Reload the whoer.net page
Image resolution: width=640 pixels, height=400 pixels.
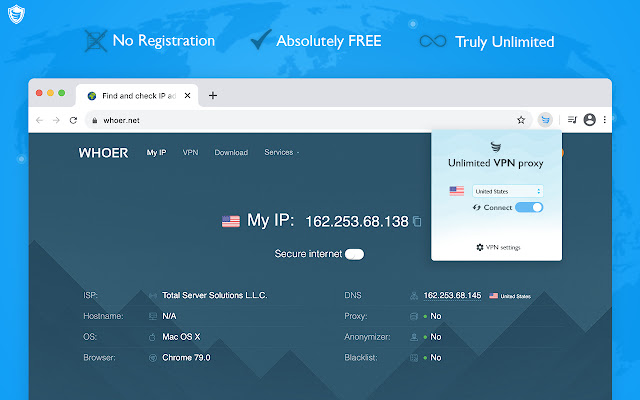[x=73, y=120]
